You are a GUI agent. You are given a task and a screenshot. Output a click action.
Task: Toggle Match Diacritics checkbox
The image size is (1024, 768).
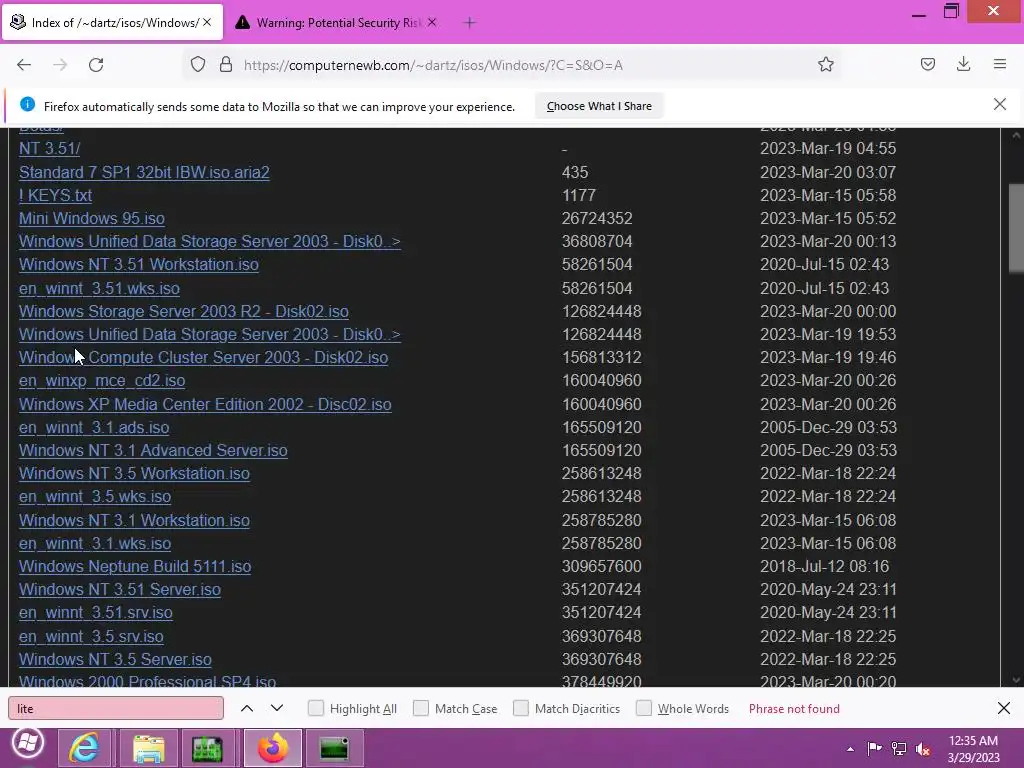coord(520,708)
